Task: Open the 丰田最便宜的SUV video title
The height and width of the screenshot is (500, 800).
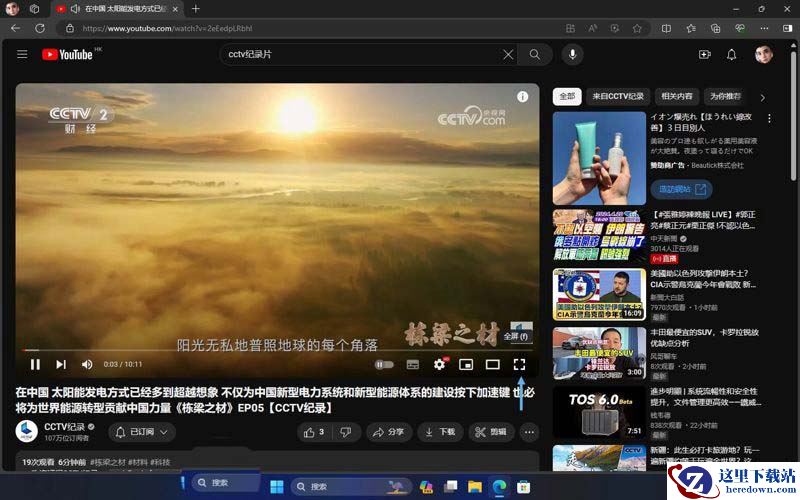Action: (705, 338)
